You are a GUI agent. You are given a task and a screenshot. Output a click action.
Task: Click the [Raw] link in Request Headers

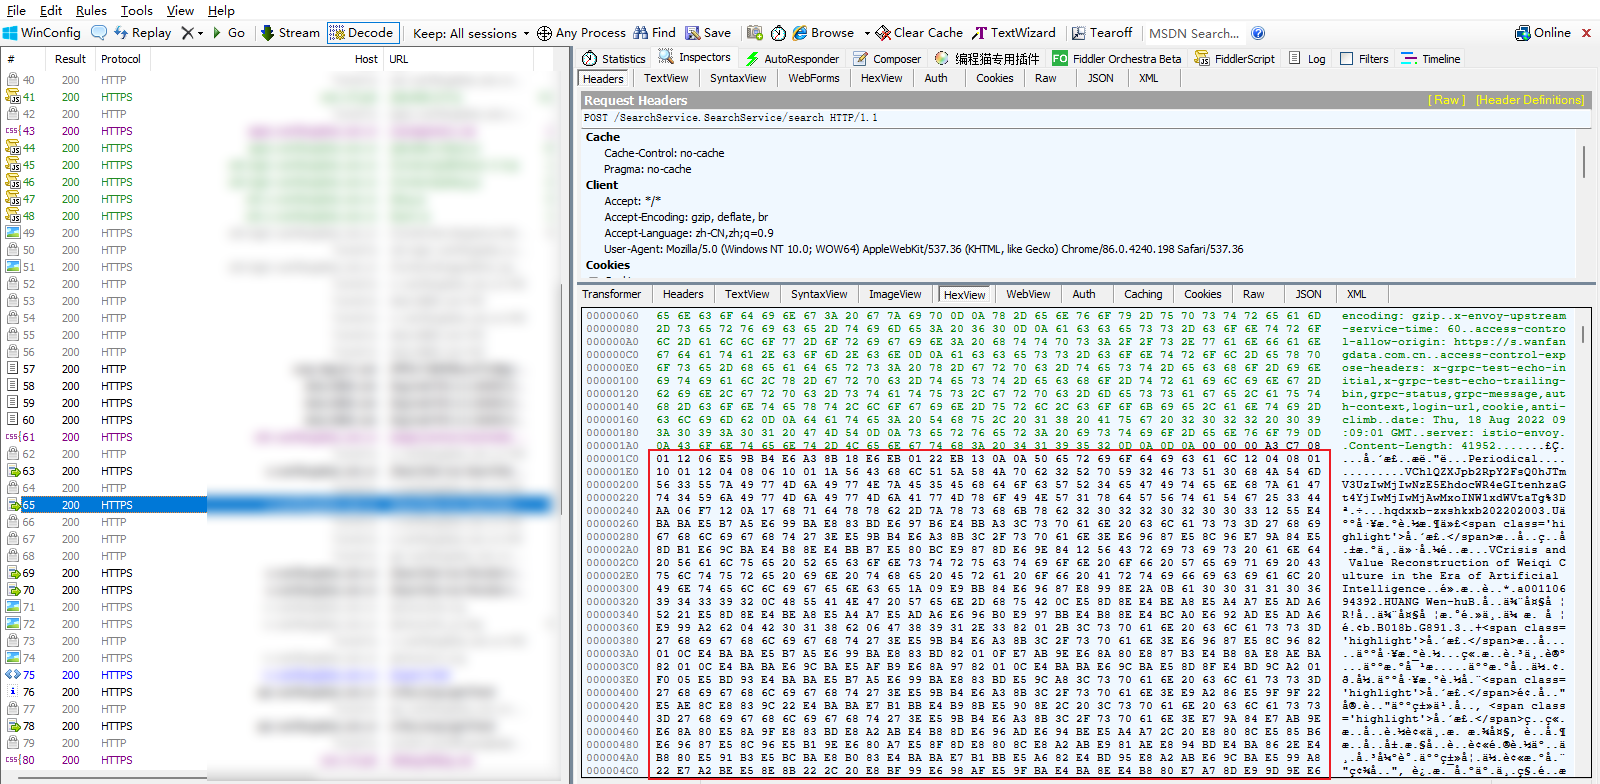(x=1447, y=100)
